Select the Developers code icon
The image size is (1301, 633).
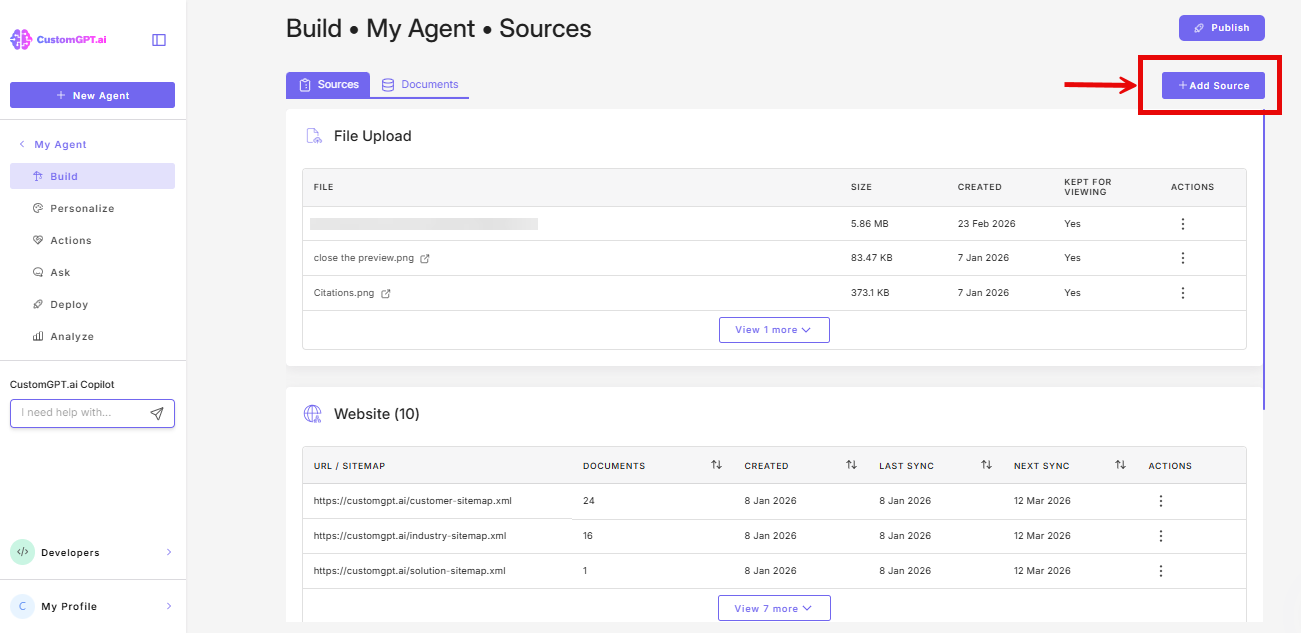coord(21,552)
